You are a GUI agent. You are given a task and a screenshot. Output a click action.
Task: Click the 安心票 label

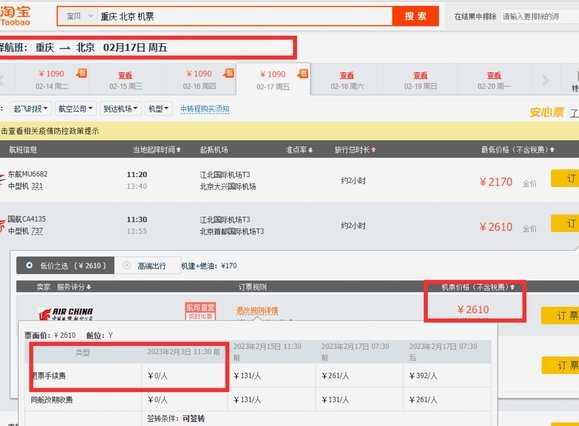(x=547, y=112)
